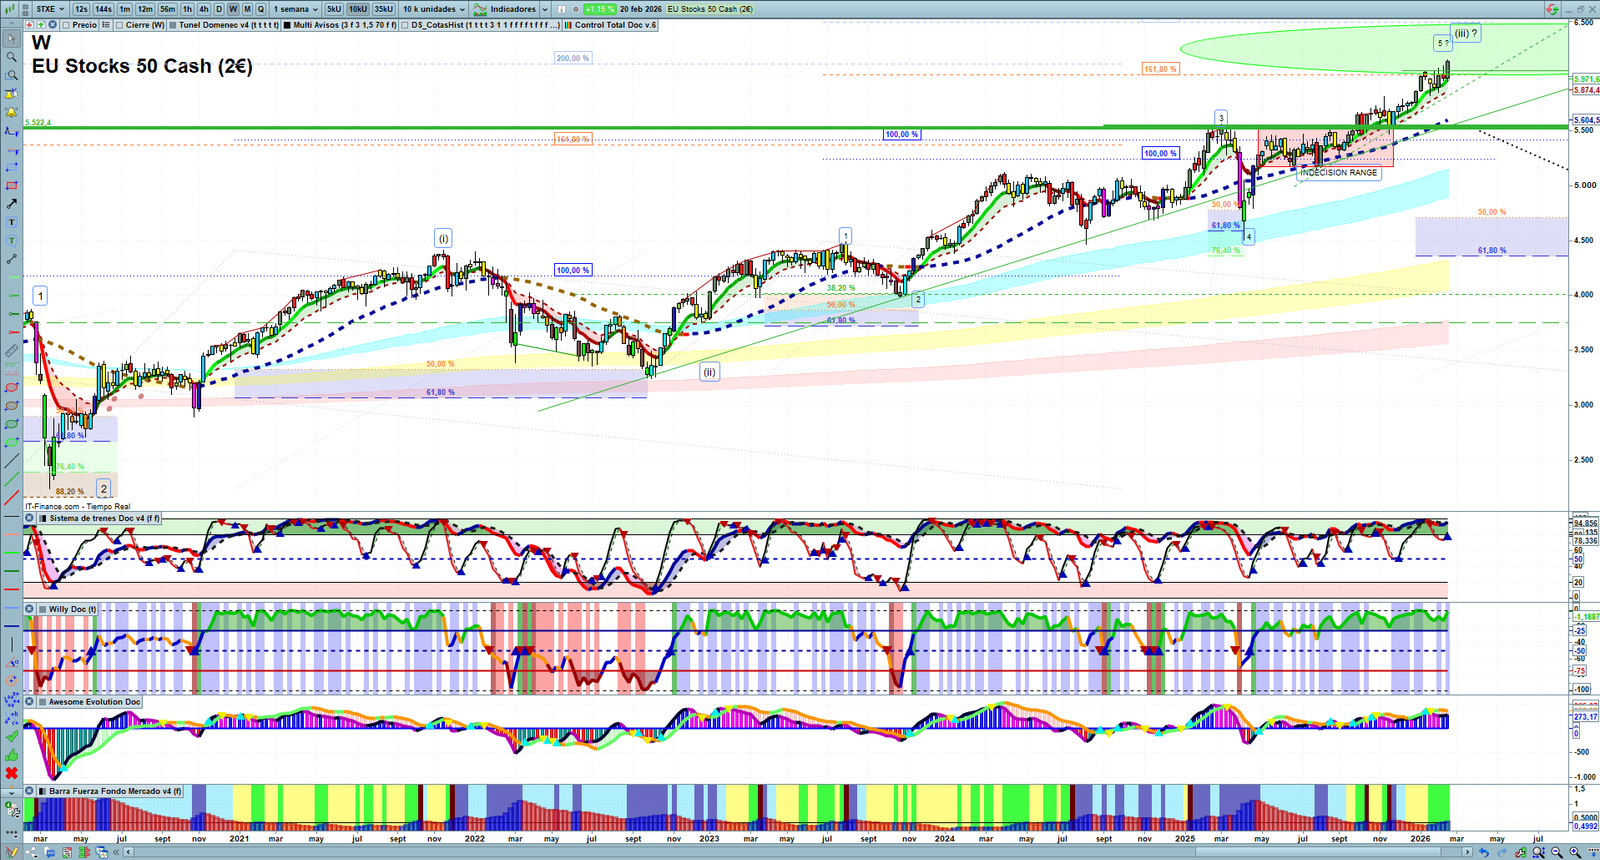Image resolution: width=1600 pixels, height=860 pixels.
Task: Select the magnifier zoom tool
Action: [12, 57]
